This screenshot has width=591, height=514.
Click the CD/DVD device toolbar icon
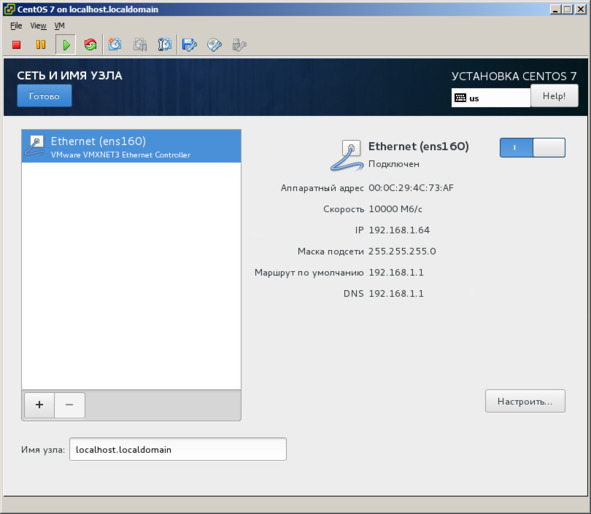click(214, 45)
